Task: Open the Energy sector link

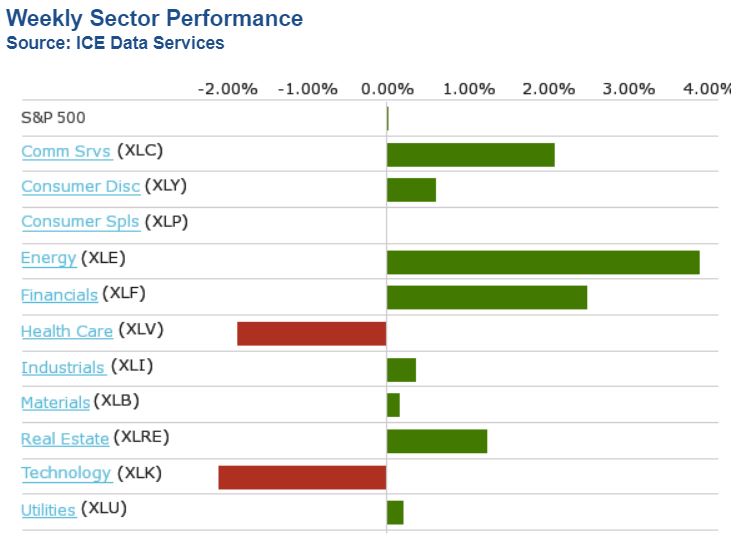Action: [48, 258]
